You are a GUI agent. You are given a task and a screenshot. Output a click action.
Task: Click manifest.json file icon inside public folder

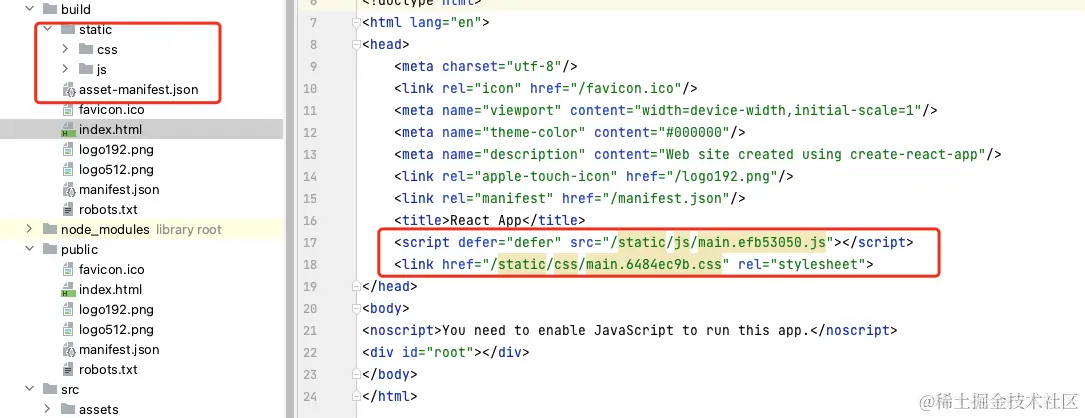click(69, 349)
